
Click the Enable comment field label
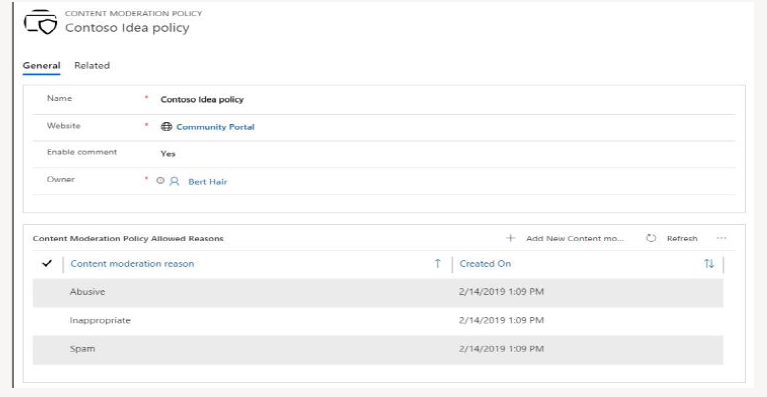coord(82,152)
